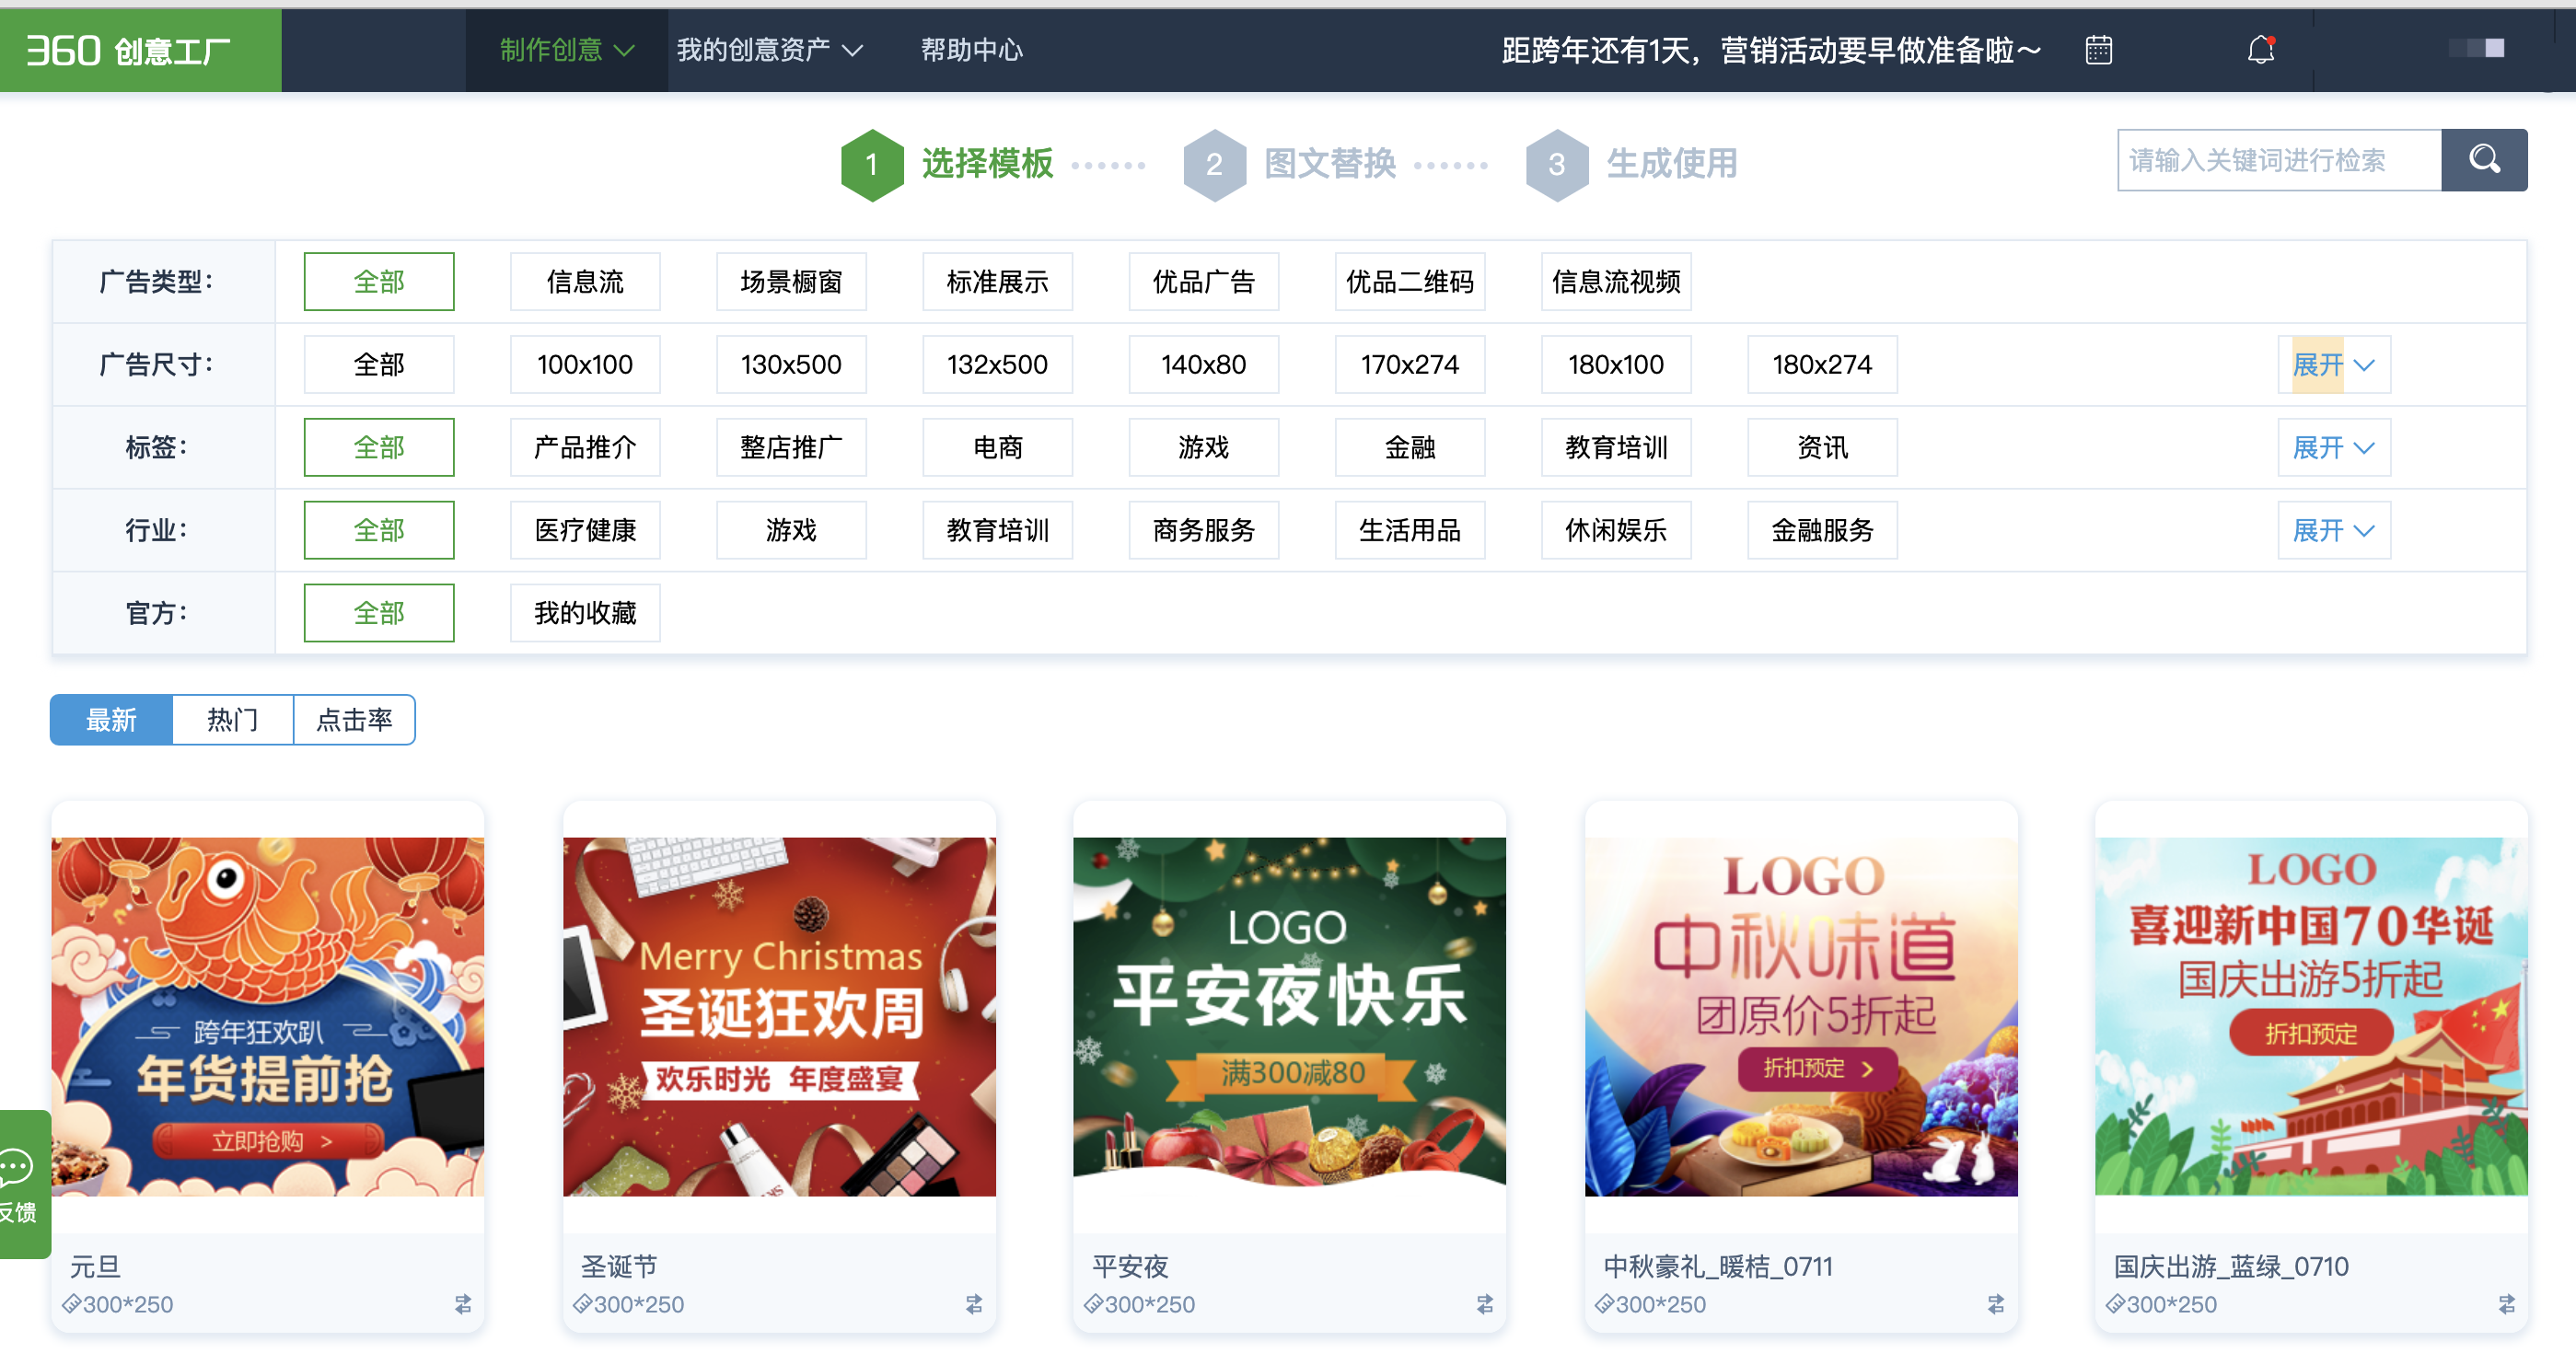This screenshot has height=1353, width=2576.
Task: Open the 我的创意资产 dropdown menu
Action: point(769,50)
